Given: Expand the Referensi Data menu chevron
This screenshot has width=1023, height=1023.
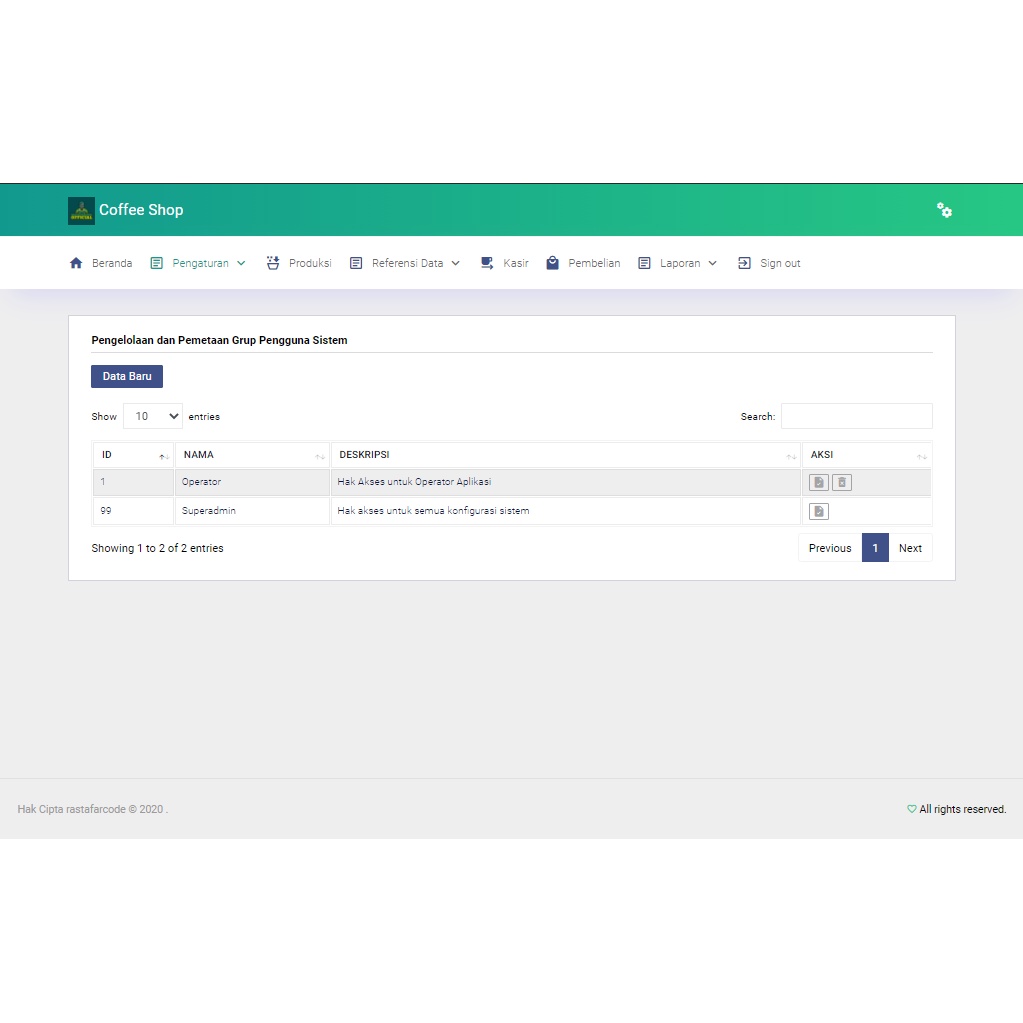Looking at the screenshot, I should click(x=455, y=263).
